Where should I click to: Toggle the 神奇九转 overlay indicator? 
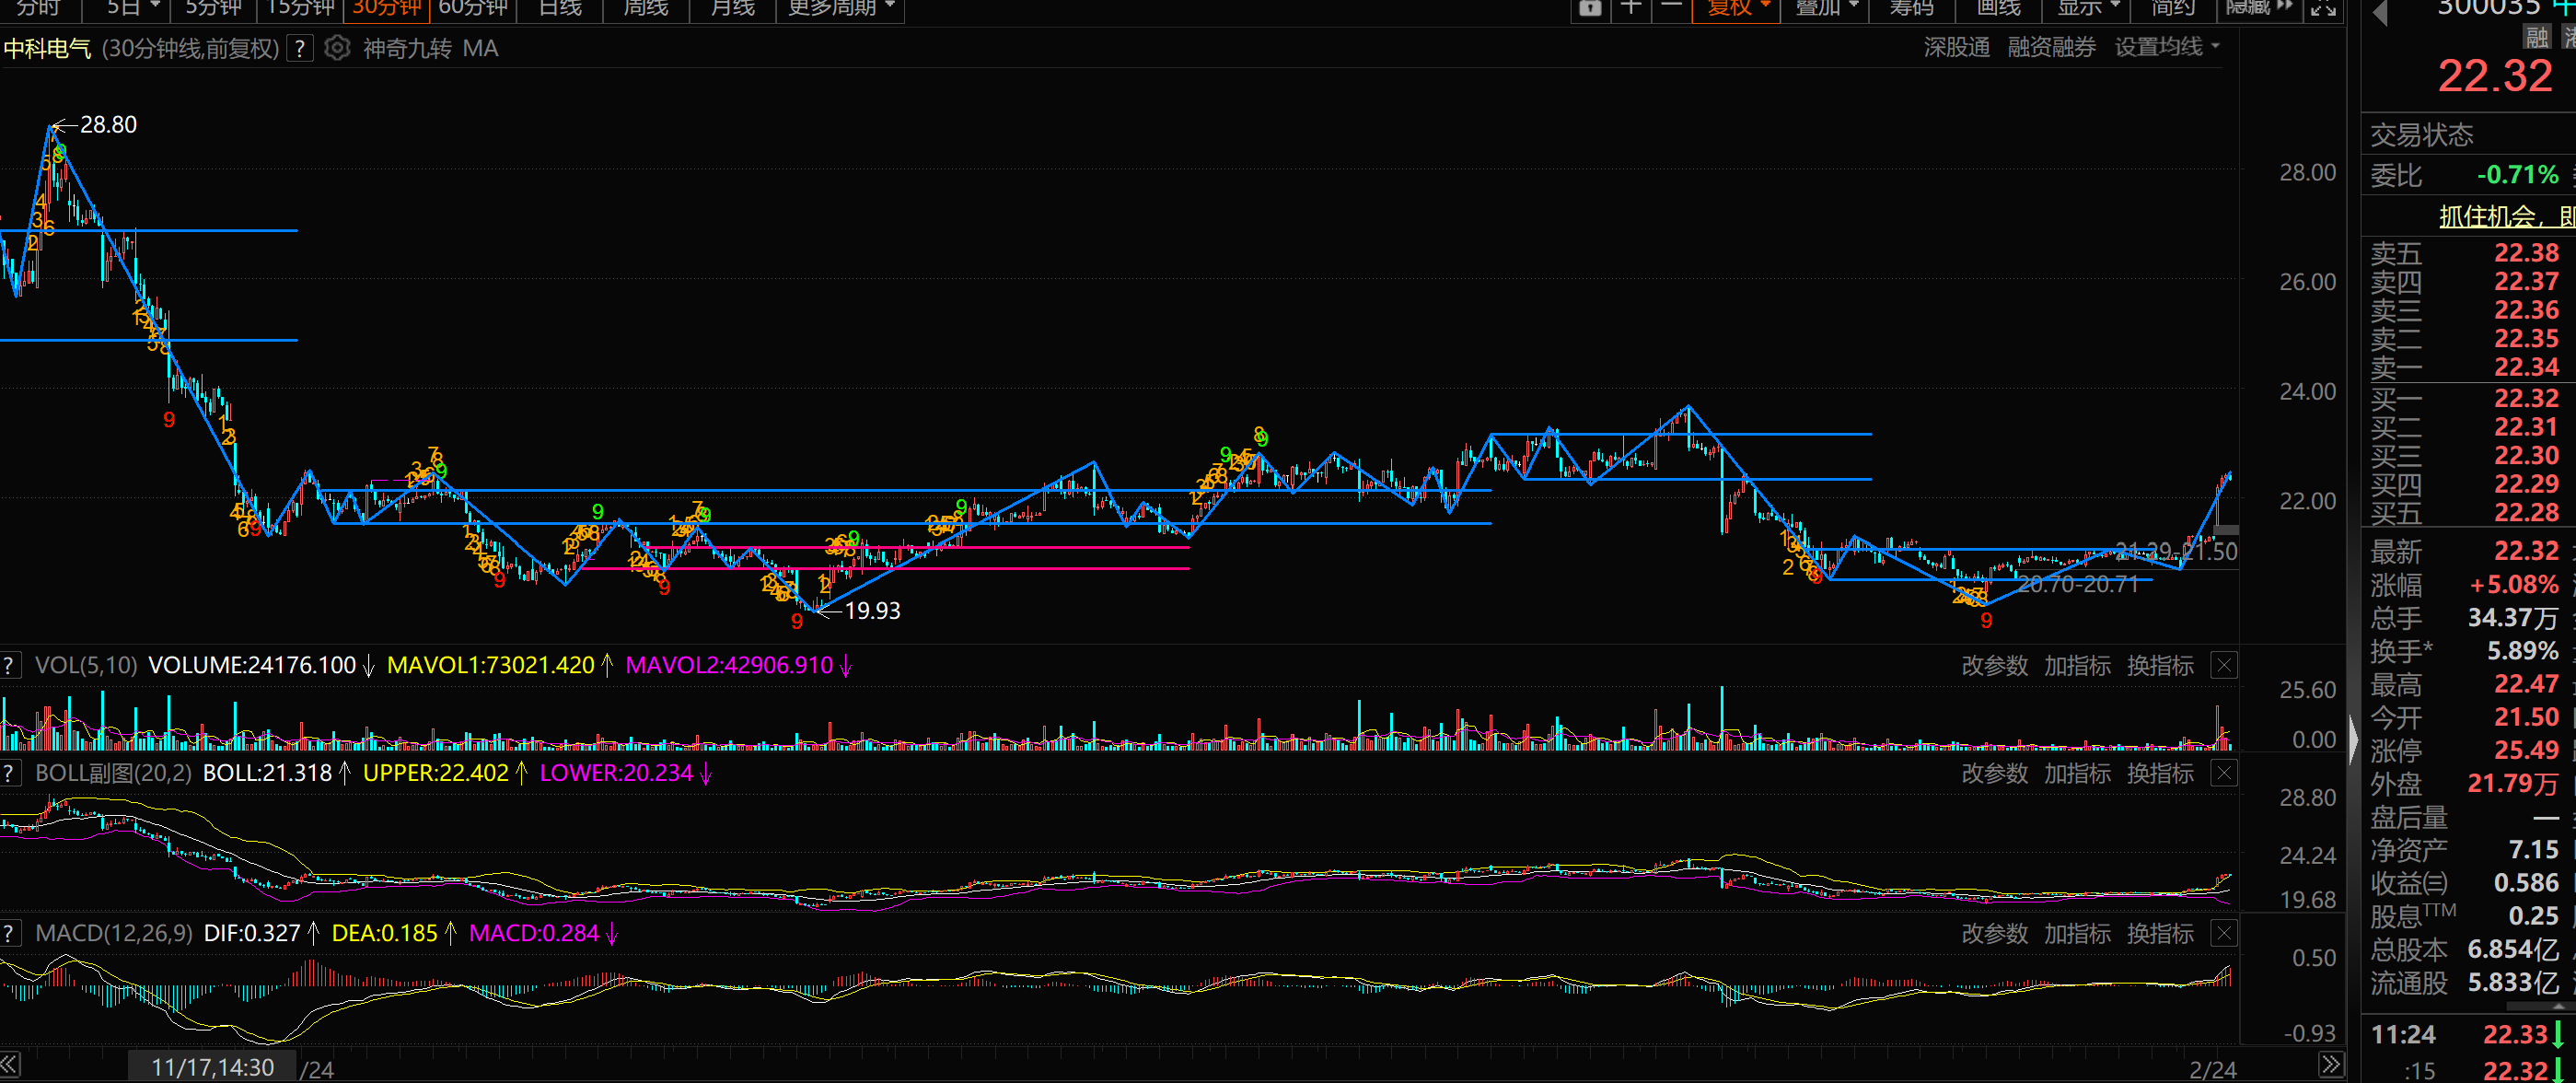click(x=407, y=48)
